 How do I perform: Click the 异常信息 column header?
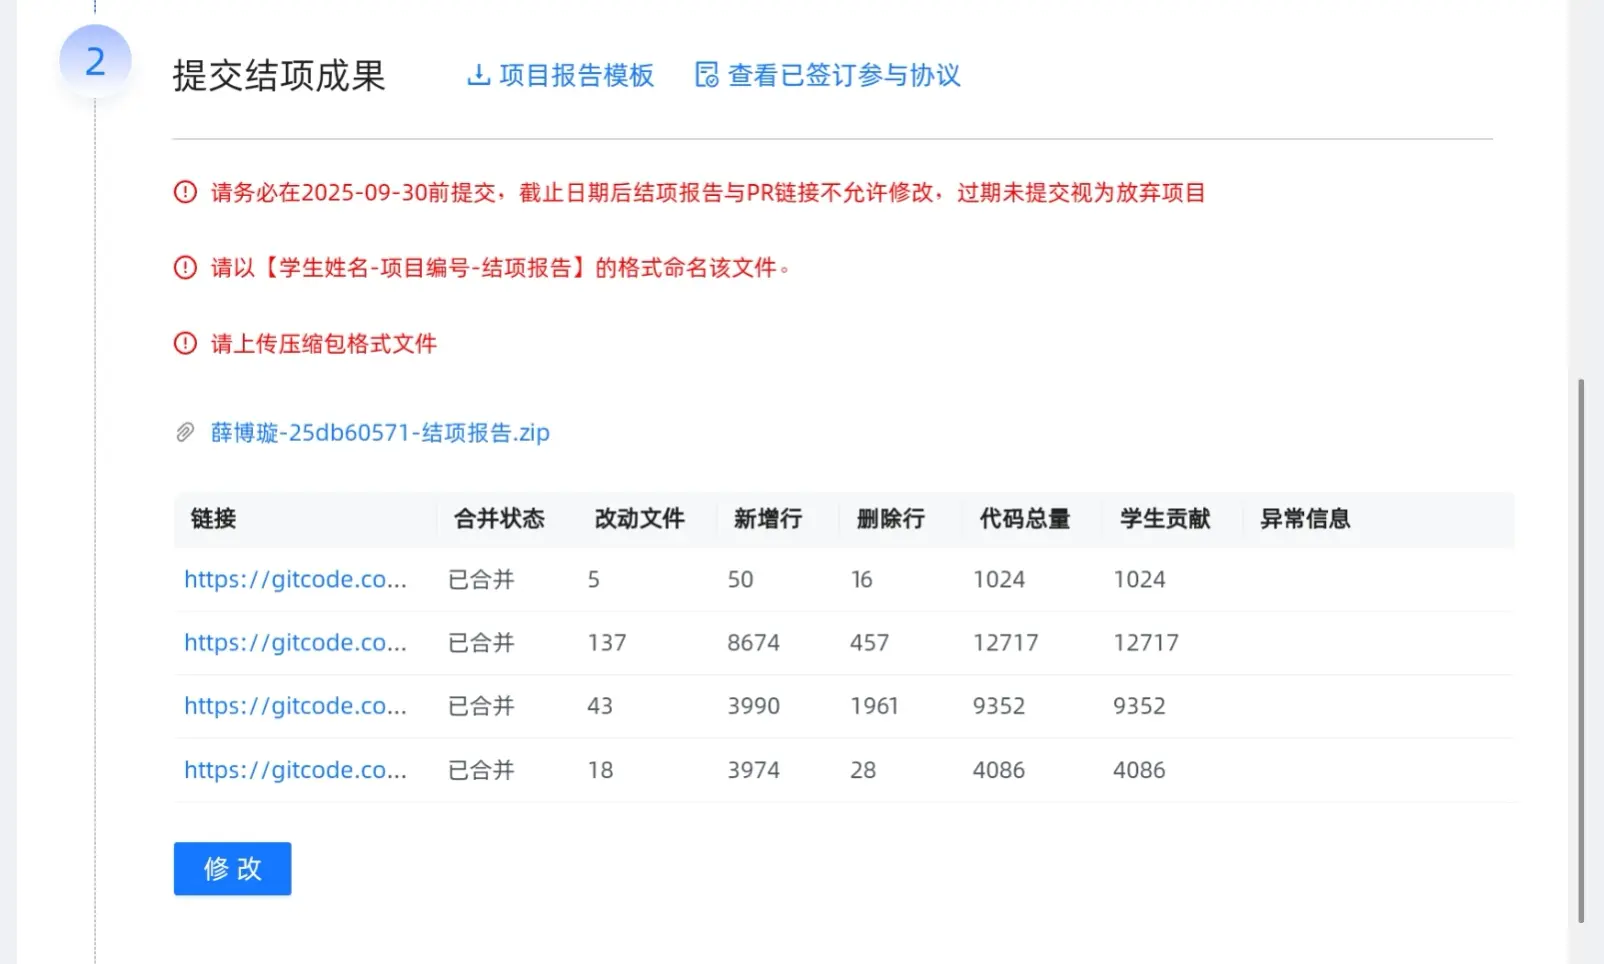tap(1304, 518)
